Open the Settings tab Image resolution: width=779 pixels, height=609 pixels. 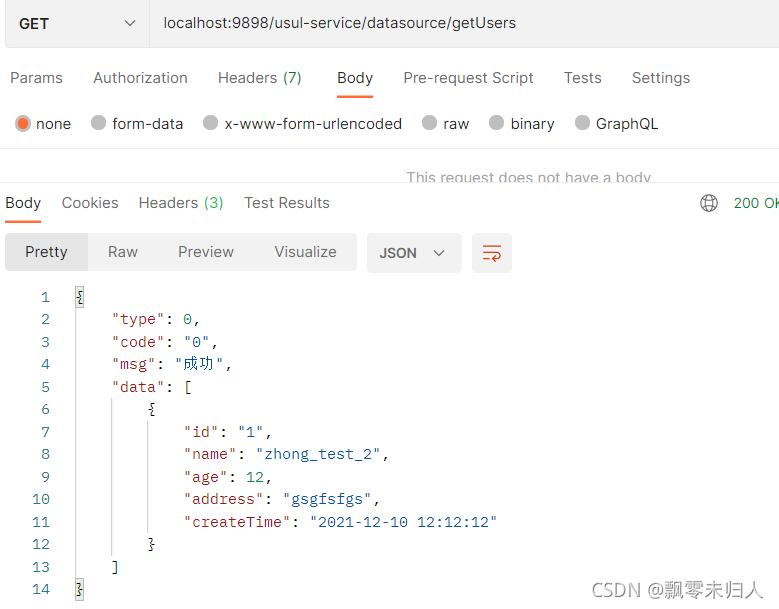(661, 78)
